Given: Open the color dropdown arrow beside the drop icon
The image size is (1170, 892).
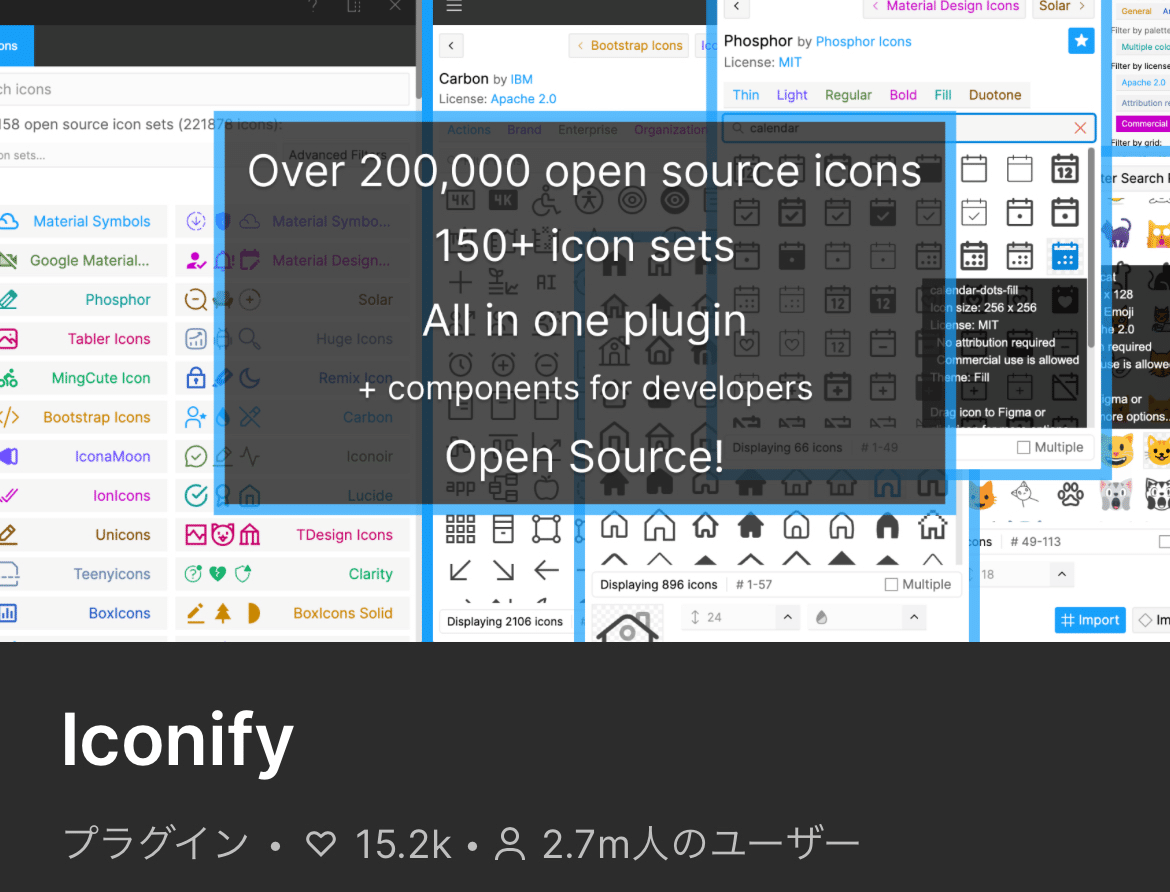Looking at the screenshot, I should [914, 617].
